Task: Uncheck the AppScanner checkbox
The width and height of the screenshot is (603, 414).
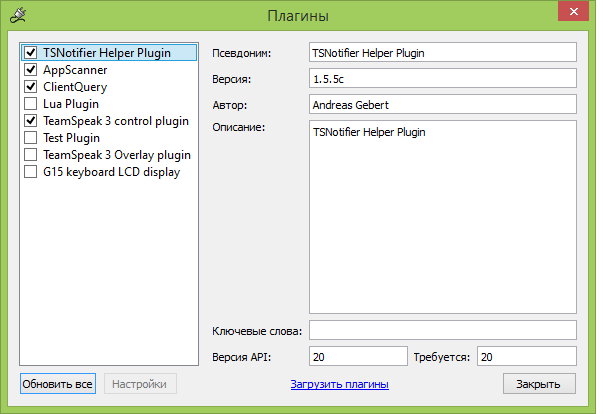Action: (x=30, y=70)
